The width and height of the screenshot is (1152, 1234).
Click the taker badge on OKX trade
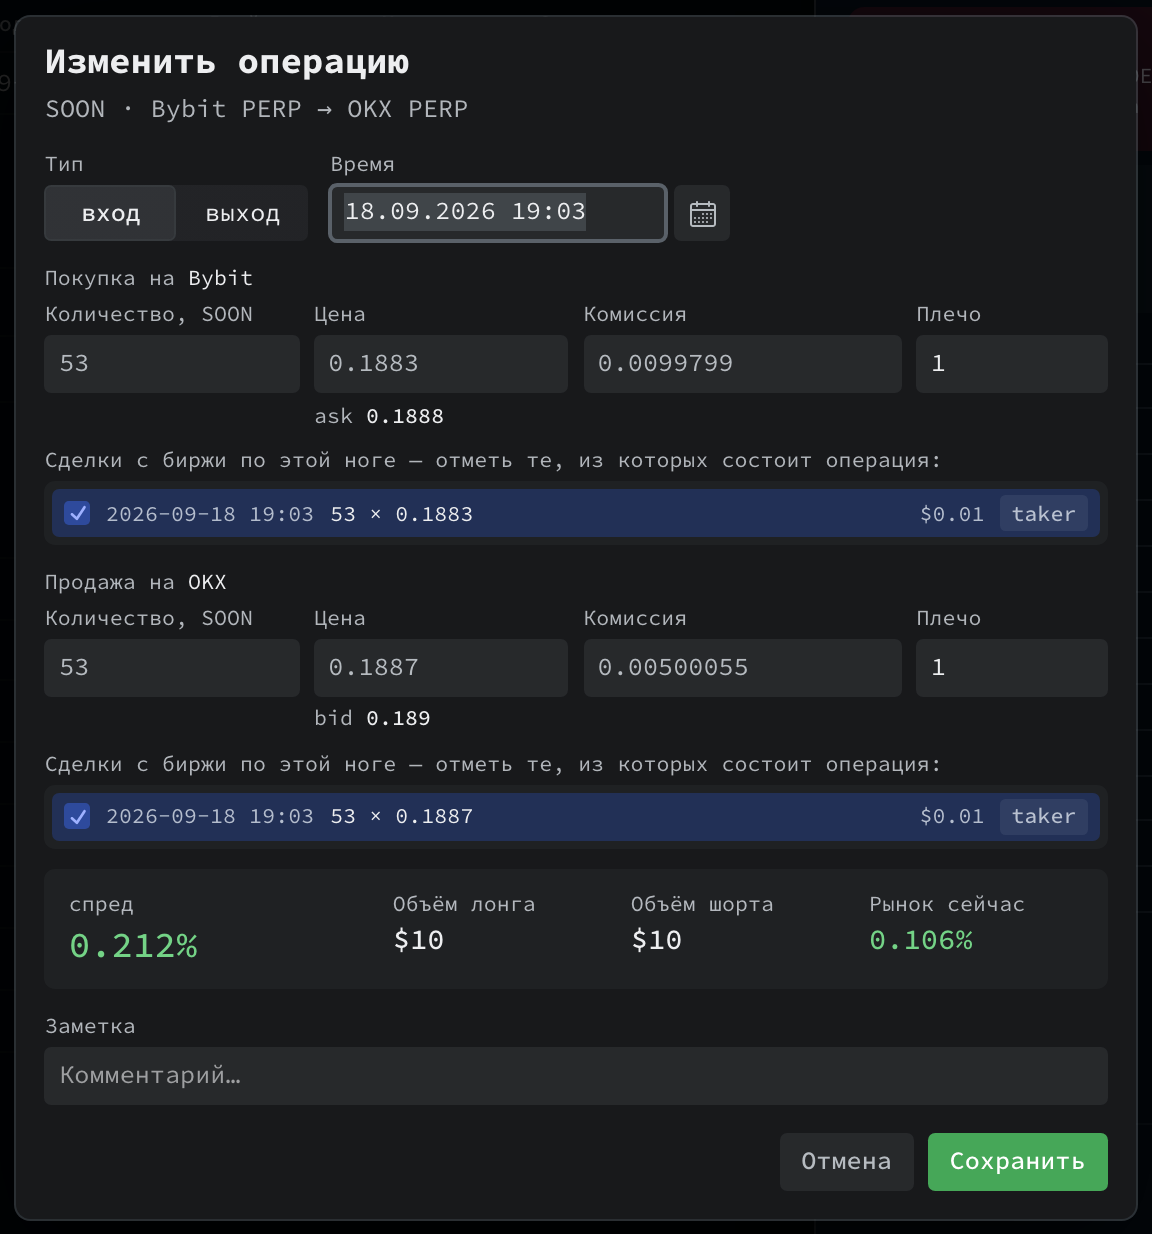coord(1043,816)
